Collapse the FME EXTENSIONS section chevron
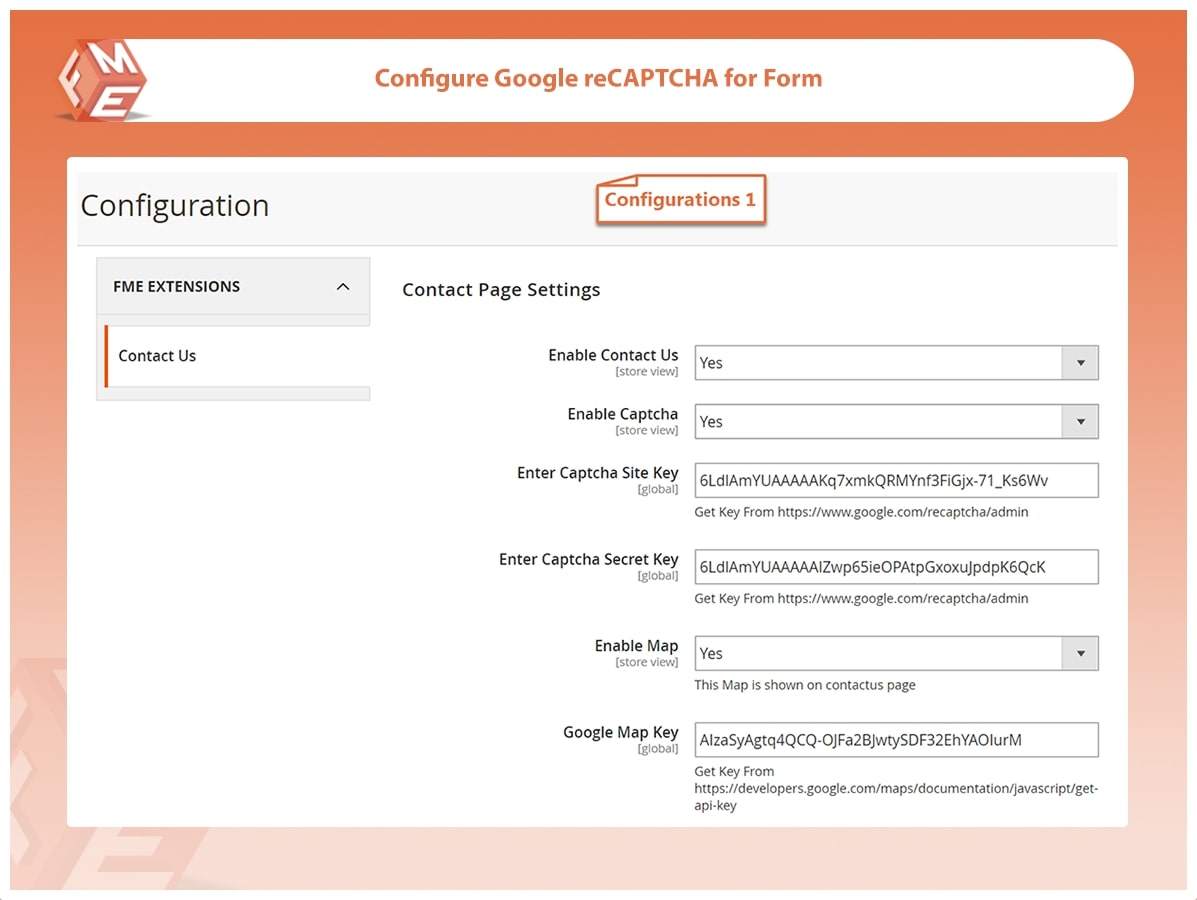Screen dimensions: 1197x900 (x=343, y=287)
